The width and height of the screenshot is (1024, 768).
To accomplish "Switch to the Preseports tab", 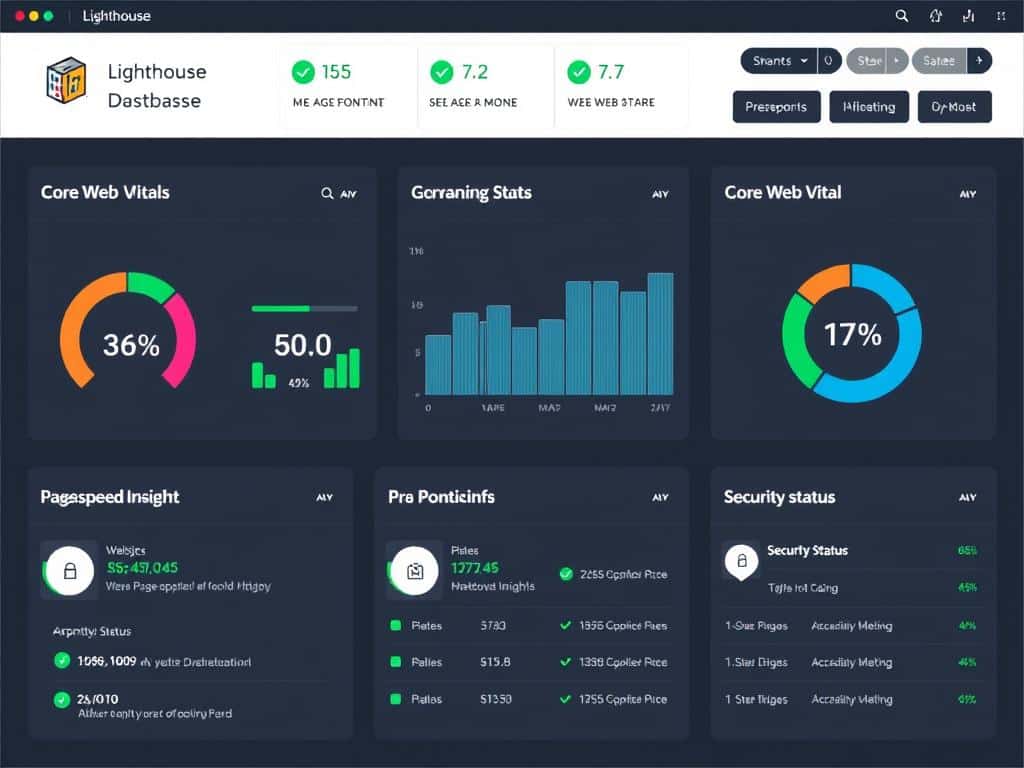I will tap(777, 107).
